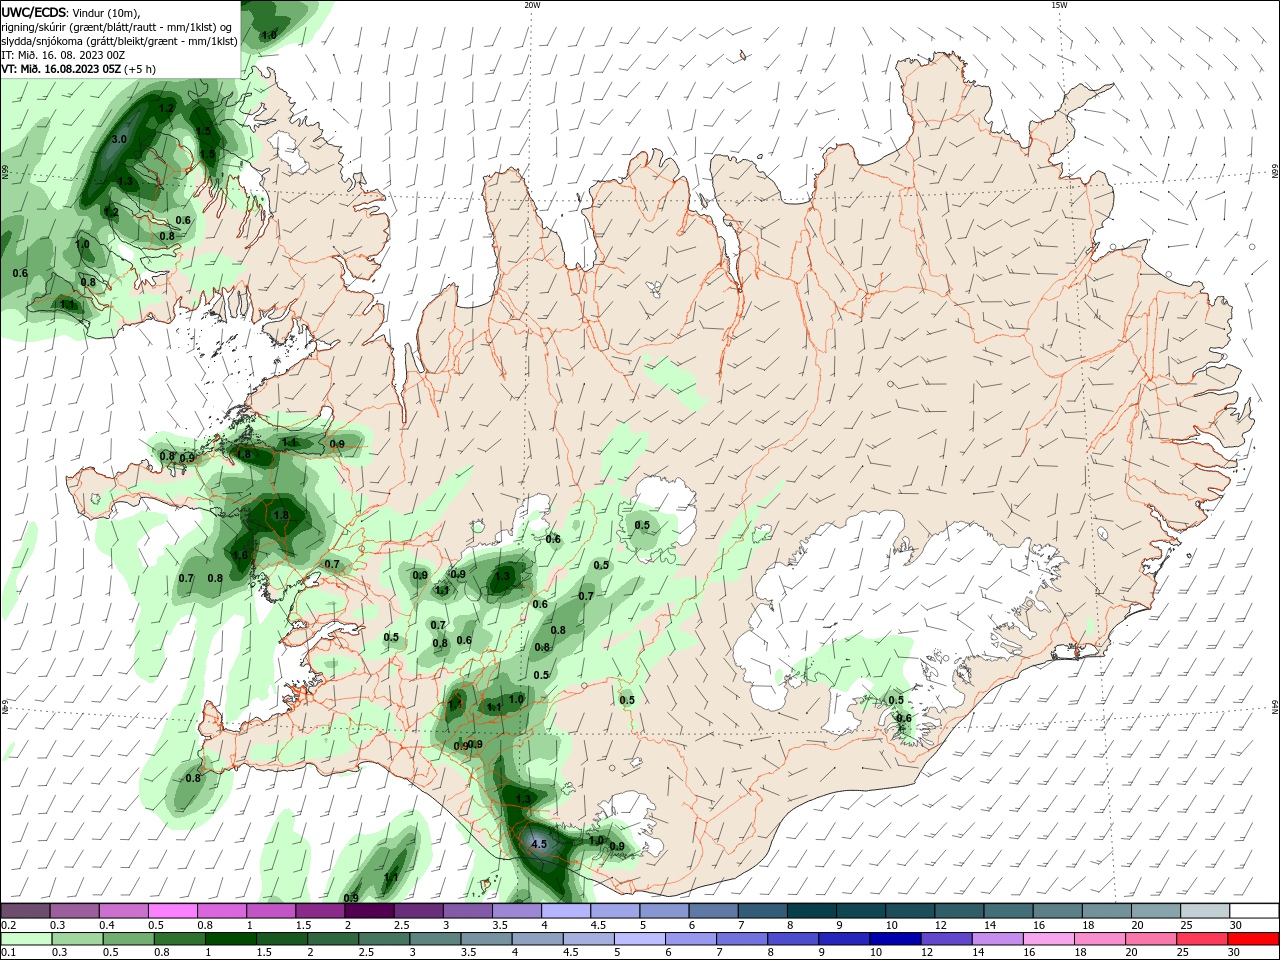This screenshot has height=960, width=1280.
Task: Click the 'UWC/ECDS: Vindur (10m)' title line
Action: 71,12
